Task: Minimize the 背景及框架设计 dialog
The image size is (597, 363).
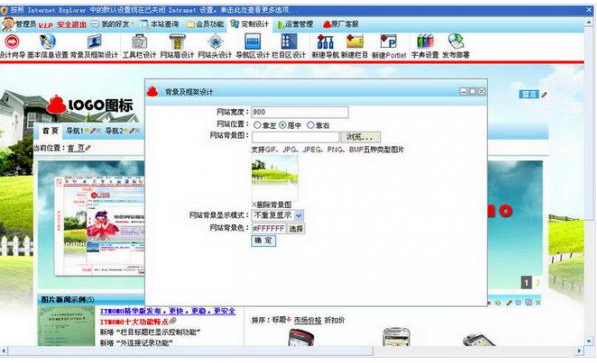Action: pyautogui.click(x=463, y=91)
